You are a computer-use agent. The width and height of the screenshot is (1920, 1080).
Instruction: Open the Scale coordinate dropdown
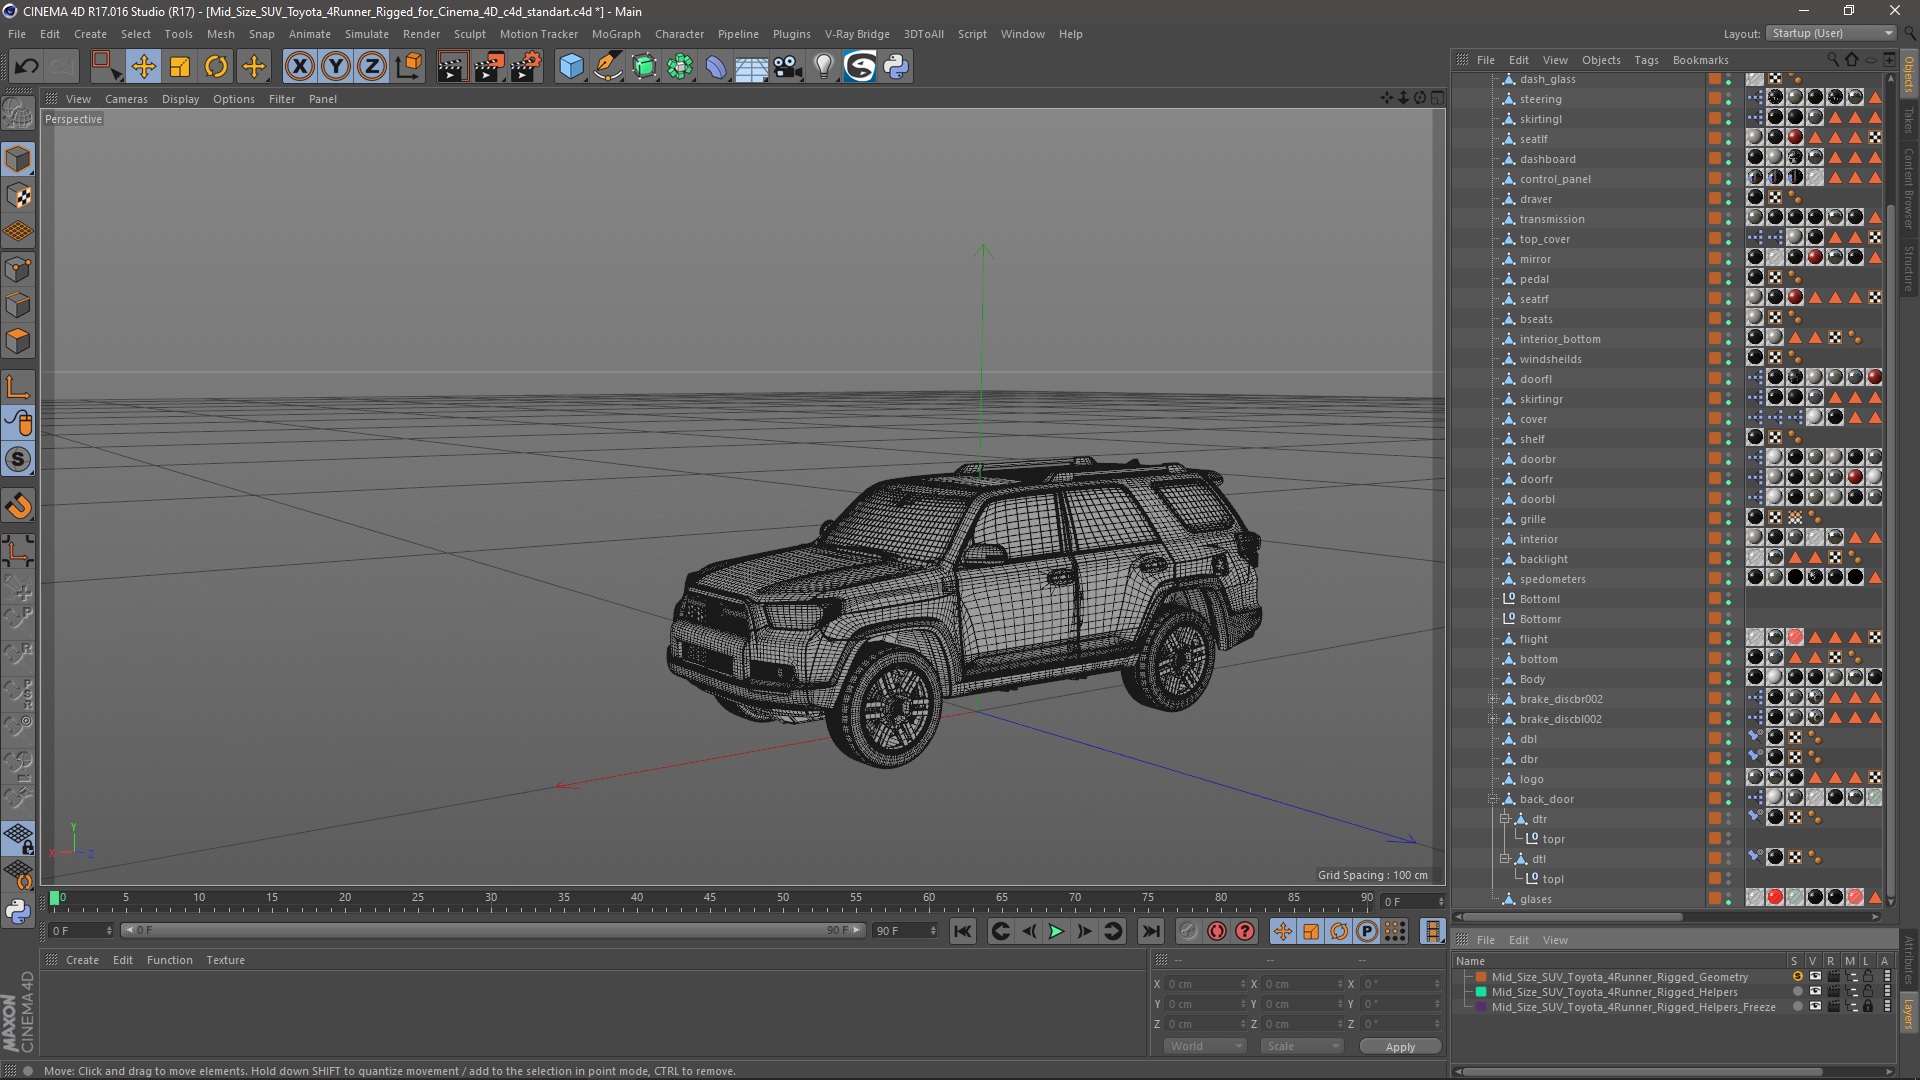[1302, 1046]
